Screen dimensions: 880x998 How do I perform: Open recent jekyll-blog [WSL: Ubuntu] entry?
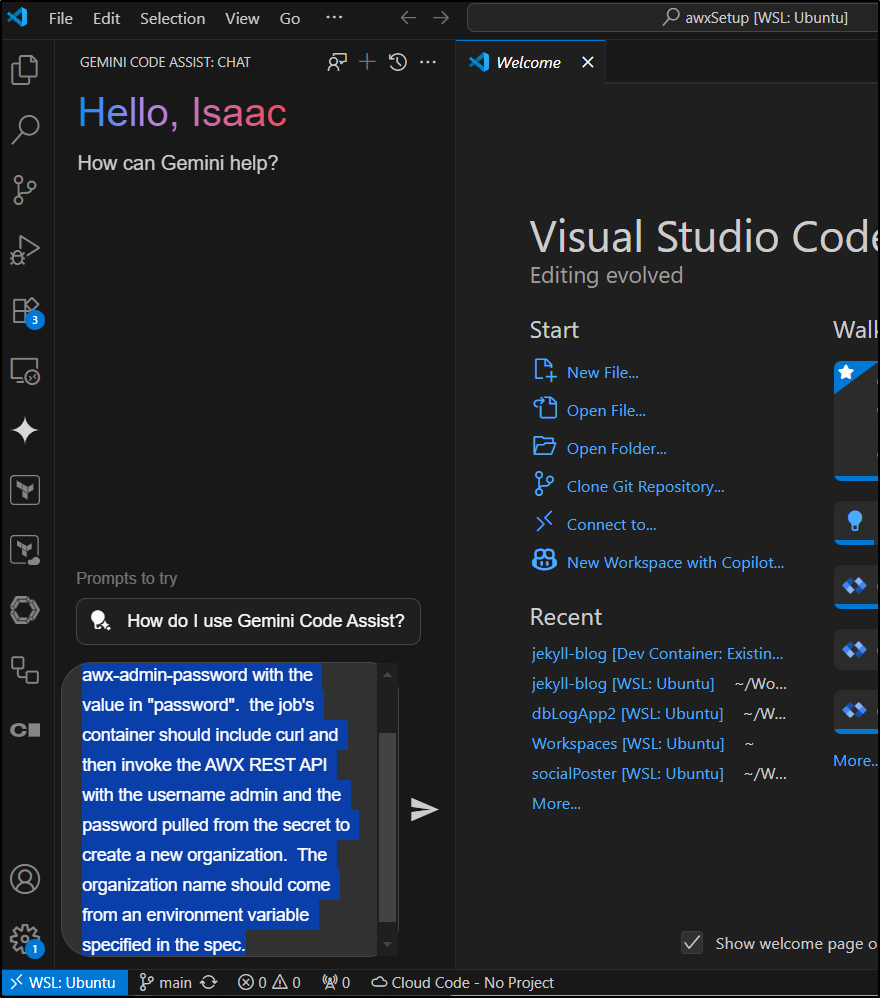click(623, 684)
